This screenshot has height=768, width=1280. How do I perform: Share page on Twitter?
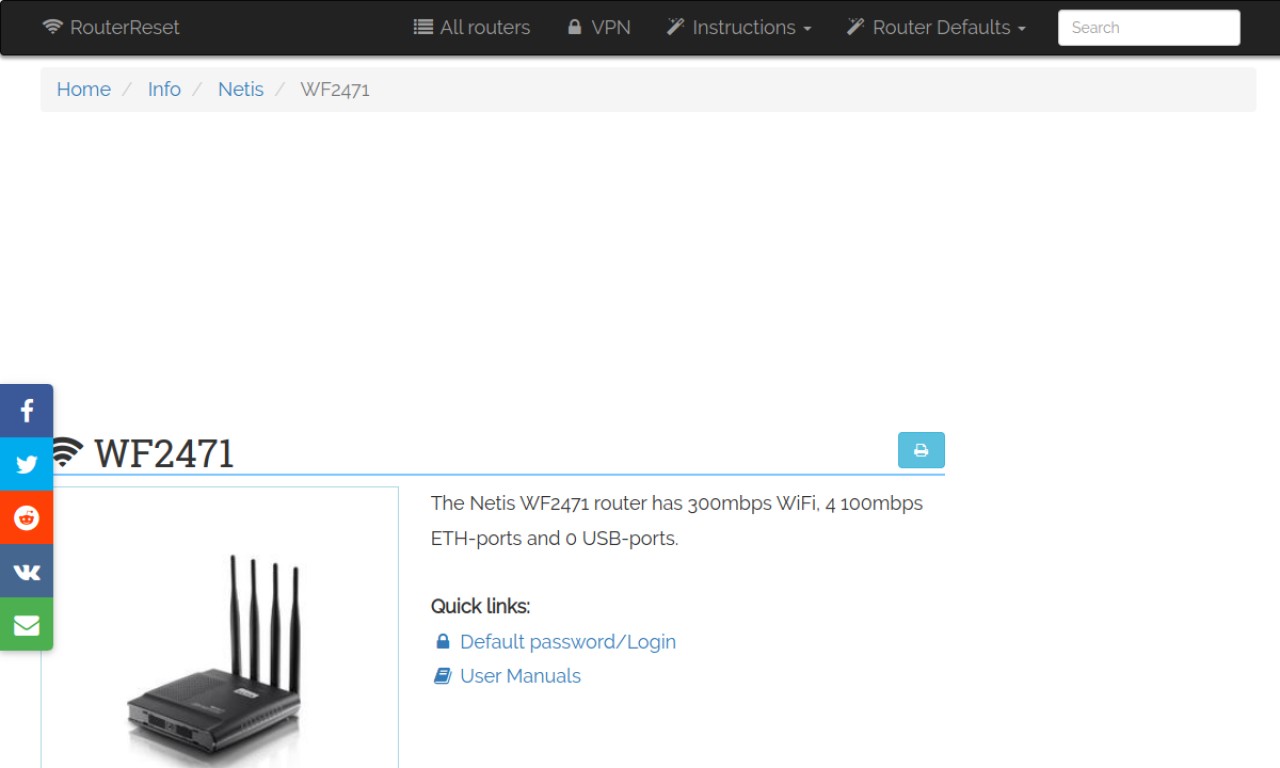27,464
